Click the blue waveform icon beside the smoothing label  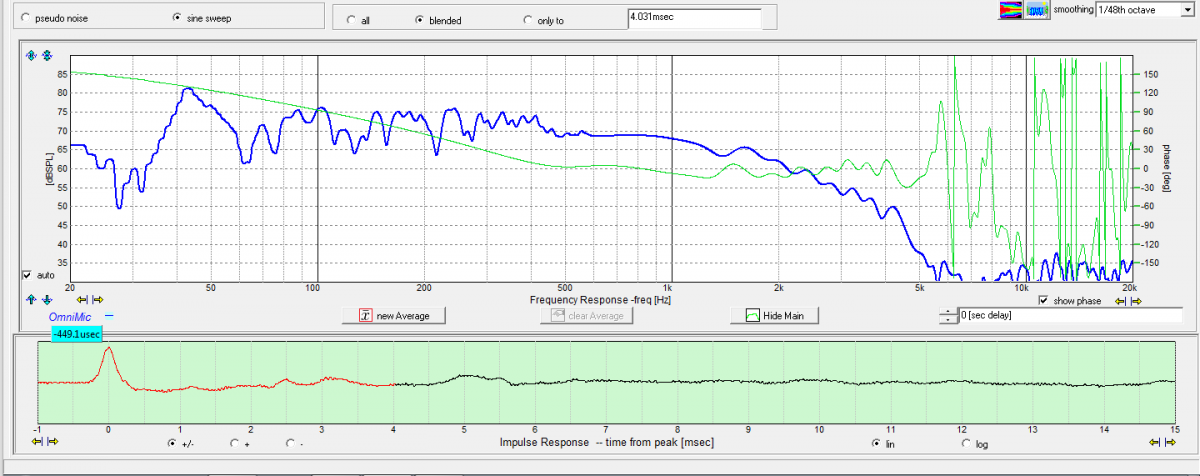(1036, 10)
